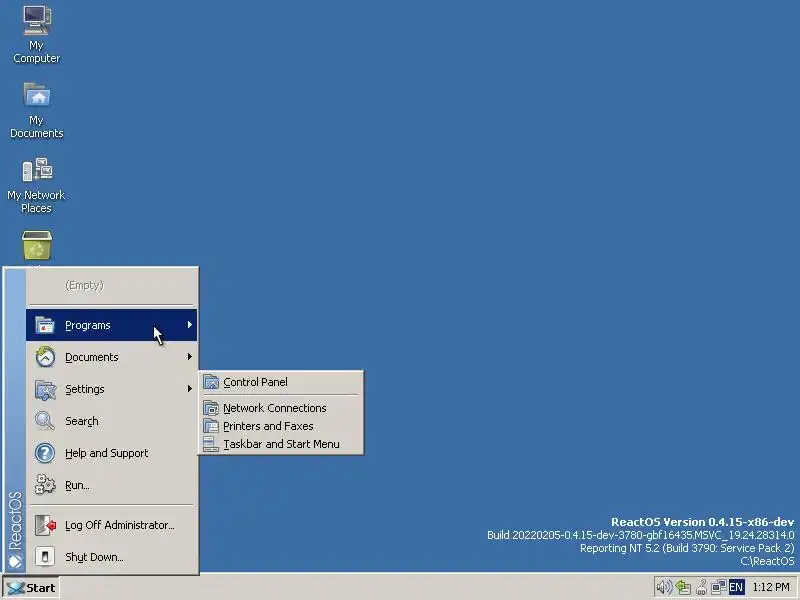800x600 pixels.
Task: Click the Settings icon in Start menu
Action: (x=45, y=389)
